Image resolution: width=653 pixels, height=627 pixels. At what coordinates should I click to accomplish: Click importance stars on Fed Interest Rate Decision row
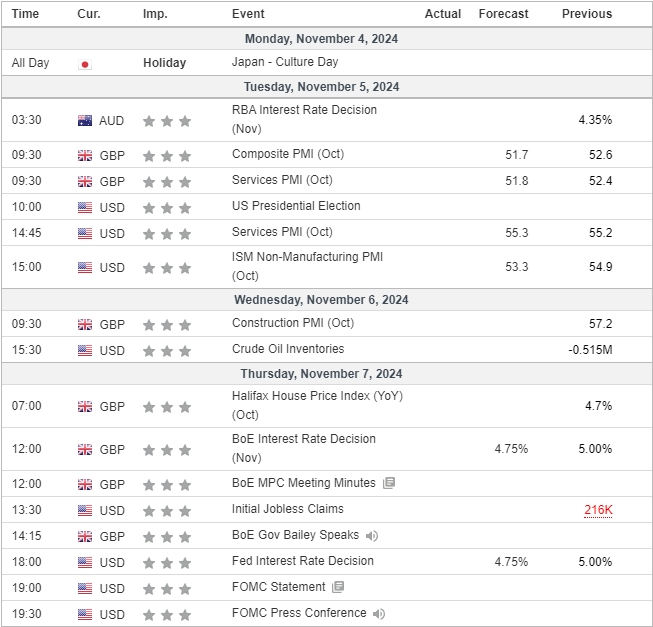(167, 563)
